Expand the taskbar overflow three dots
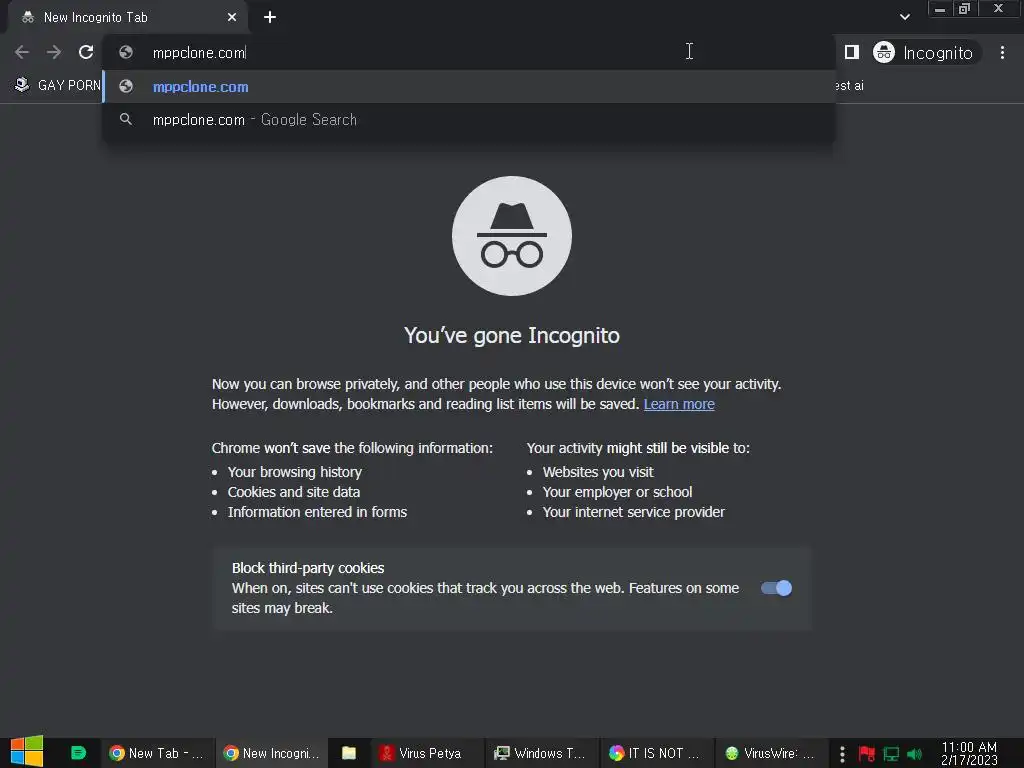The image size is (1024, 768). tap(842, 754)
